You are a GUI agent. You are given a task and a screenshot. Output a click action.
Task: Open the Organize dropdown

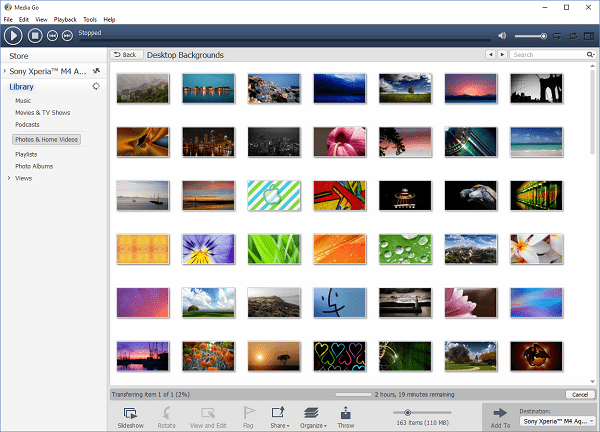coord(311,414)
